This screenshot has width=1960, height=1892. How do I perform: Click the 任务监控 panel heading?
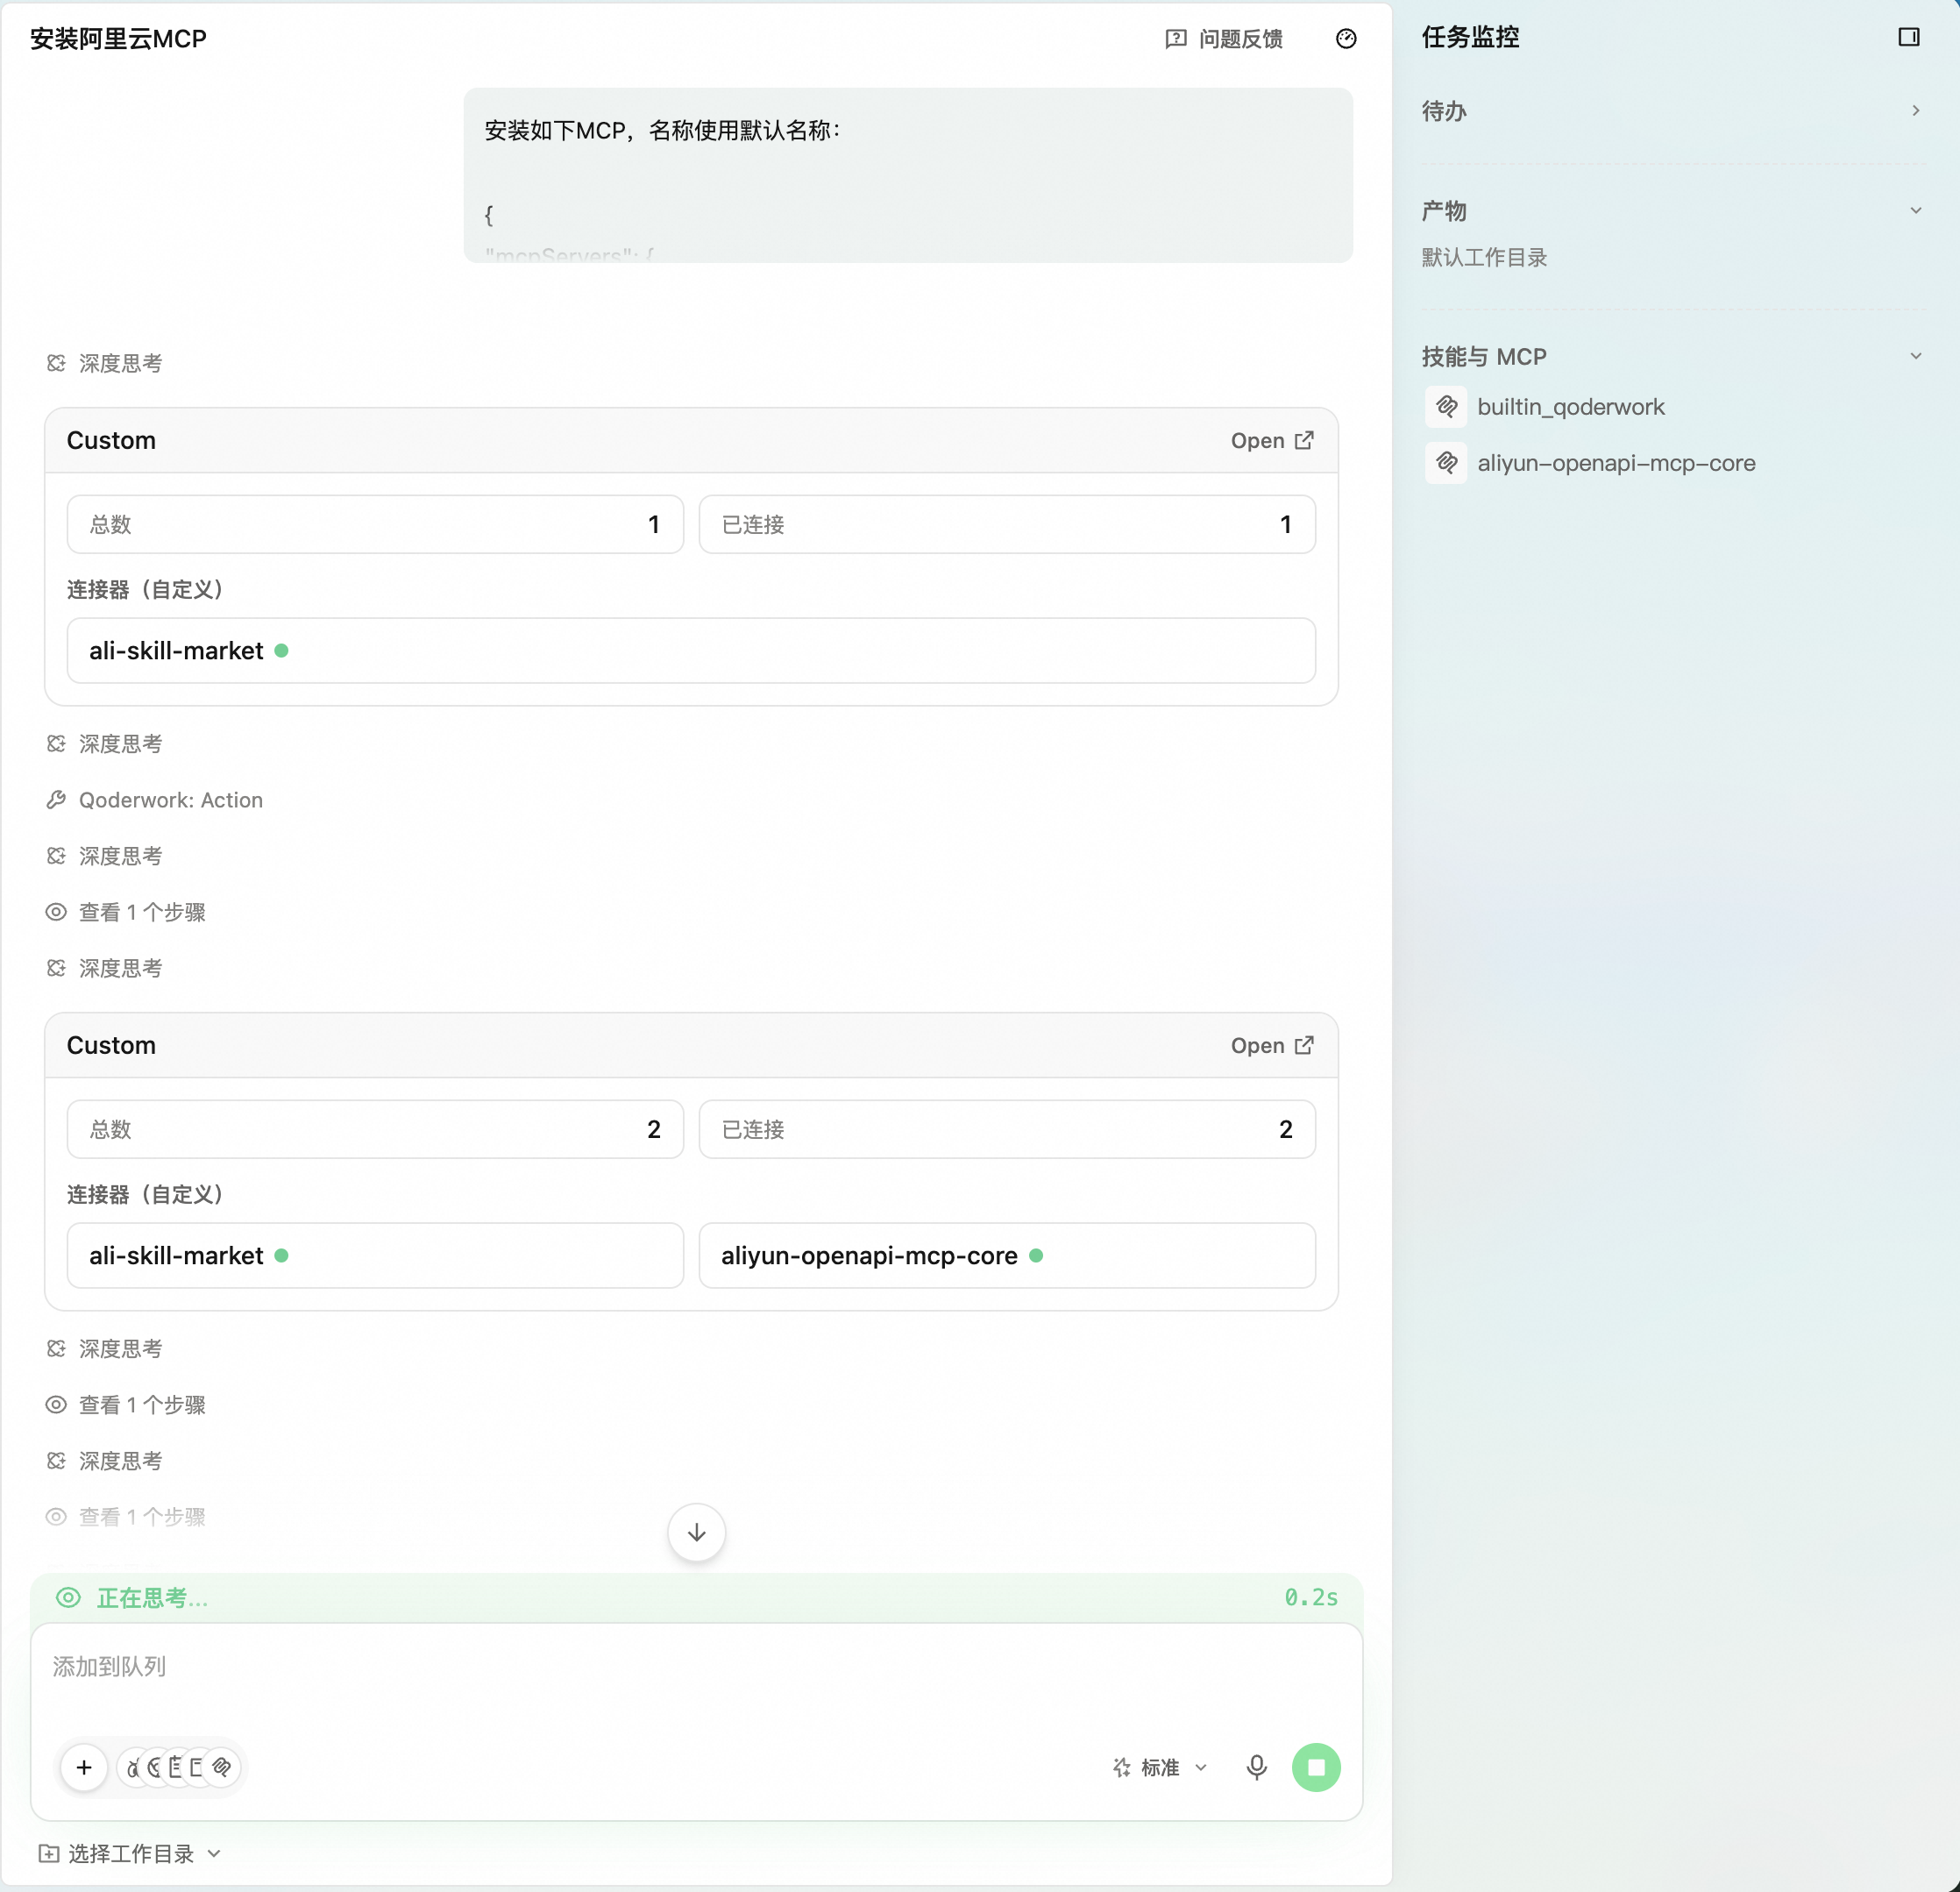pyautogui.click(x=1470, y=37)
